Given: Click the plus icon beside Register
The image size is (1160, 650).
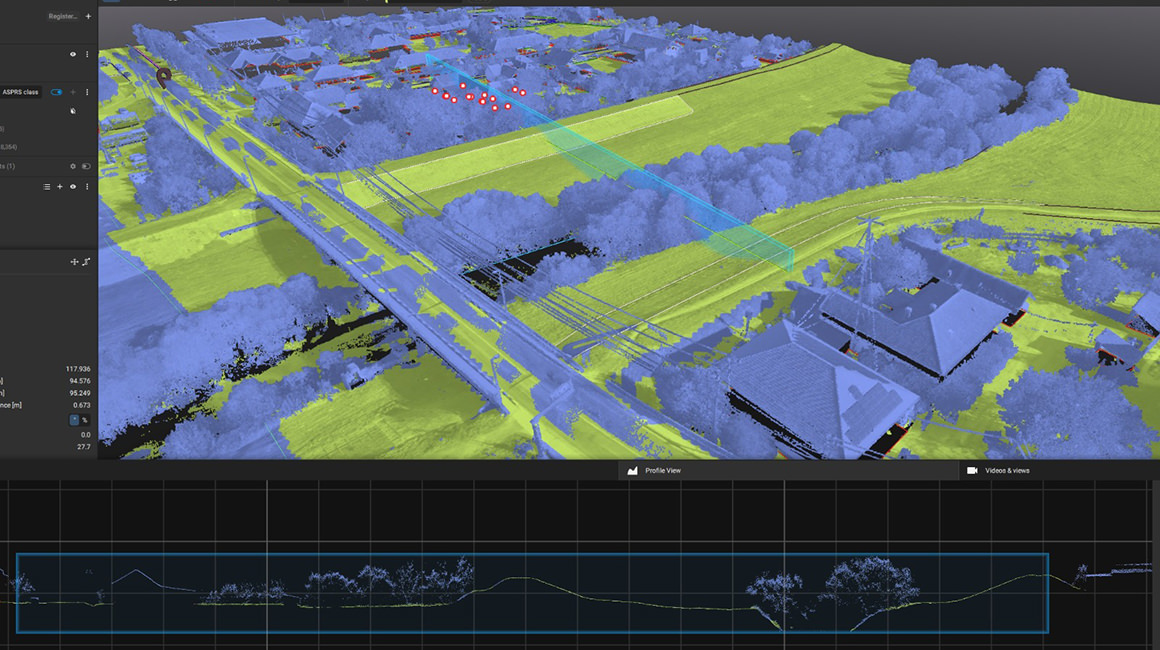Looking at the screenshot, I should pyautogui.click(x=88, y=16).
